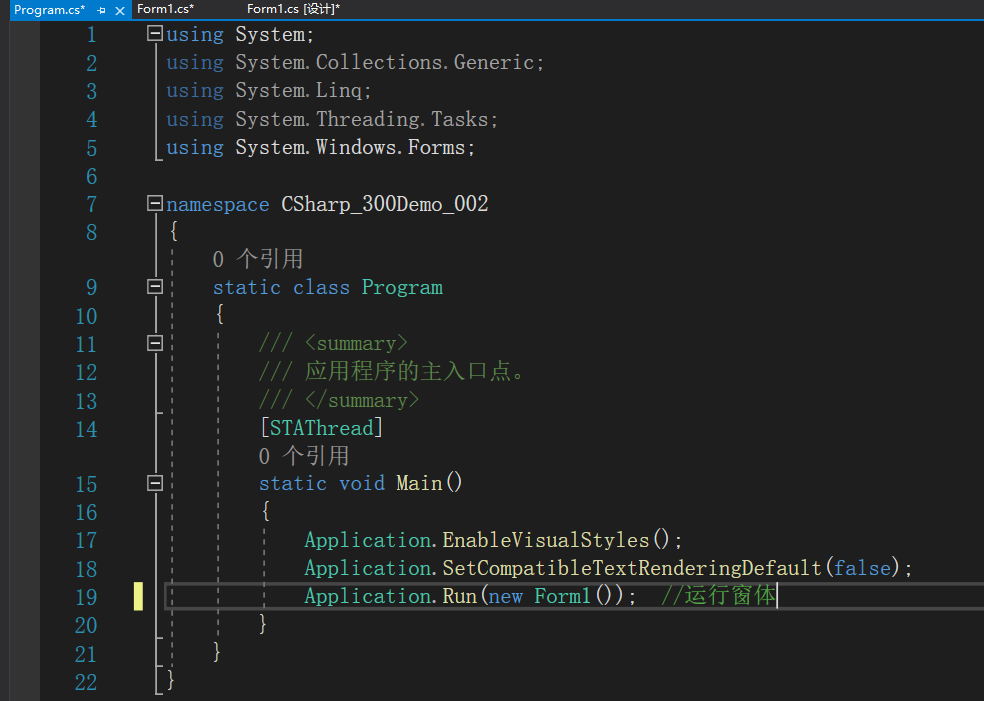Viewport: 984px width, 701px height.
Task: Collapse the namespace CSharp_300Demo_002 block
Action: click(x=154, y=203)
